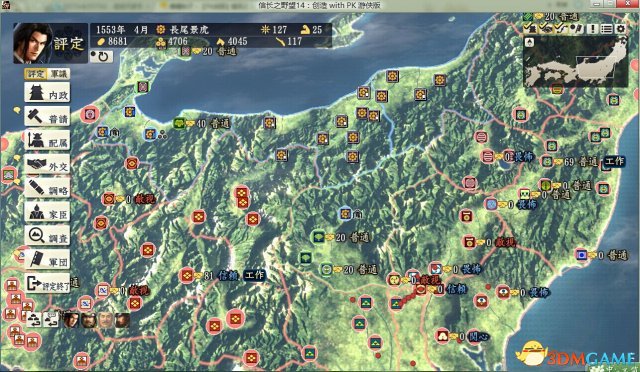Toggle the road display checkbox above minimap
The height and width of the screenshot is (372, 640).
click(x=561, y=28)
